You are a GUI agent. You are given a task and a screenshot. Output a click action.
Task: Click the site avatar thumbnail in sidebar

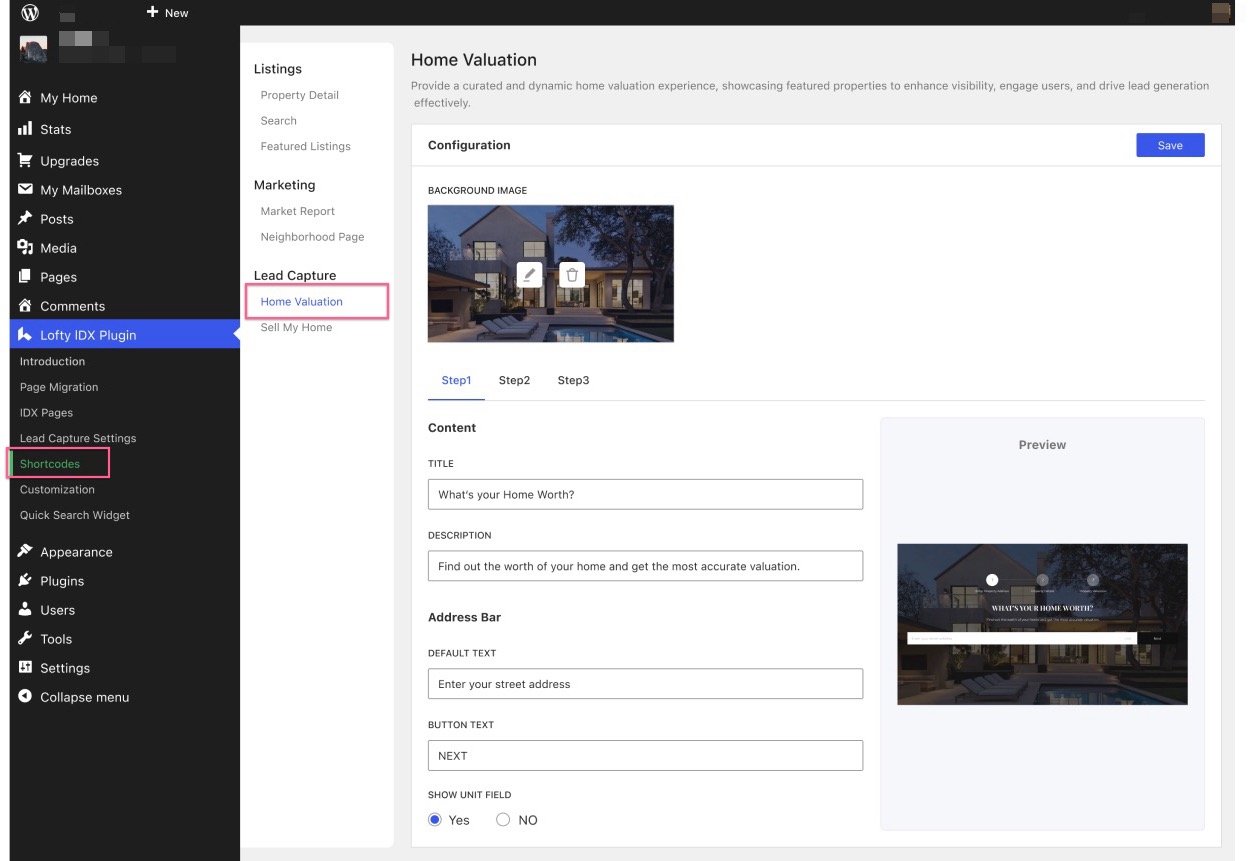tap(33, 50)
